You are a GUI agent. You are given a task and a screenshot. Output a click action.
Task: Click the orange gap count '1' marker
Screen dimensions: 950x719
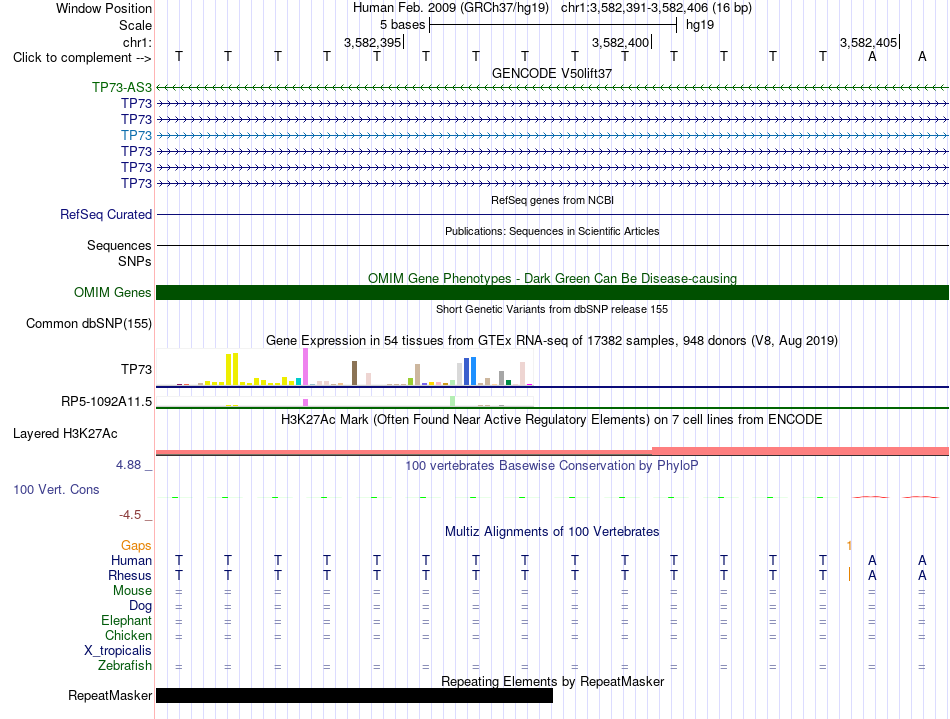coord(849,546)
